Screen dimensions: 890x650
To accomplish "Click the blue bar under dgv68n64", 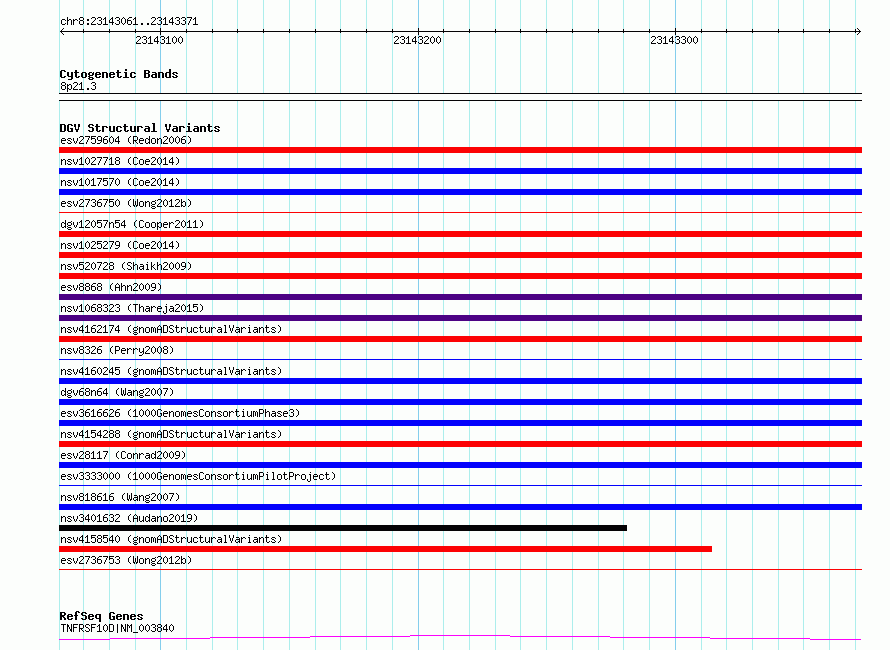I will tap(460, 402).
